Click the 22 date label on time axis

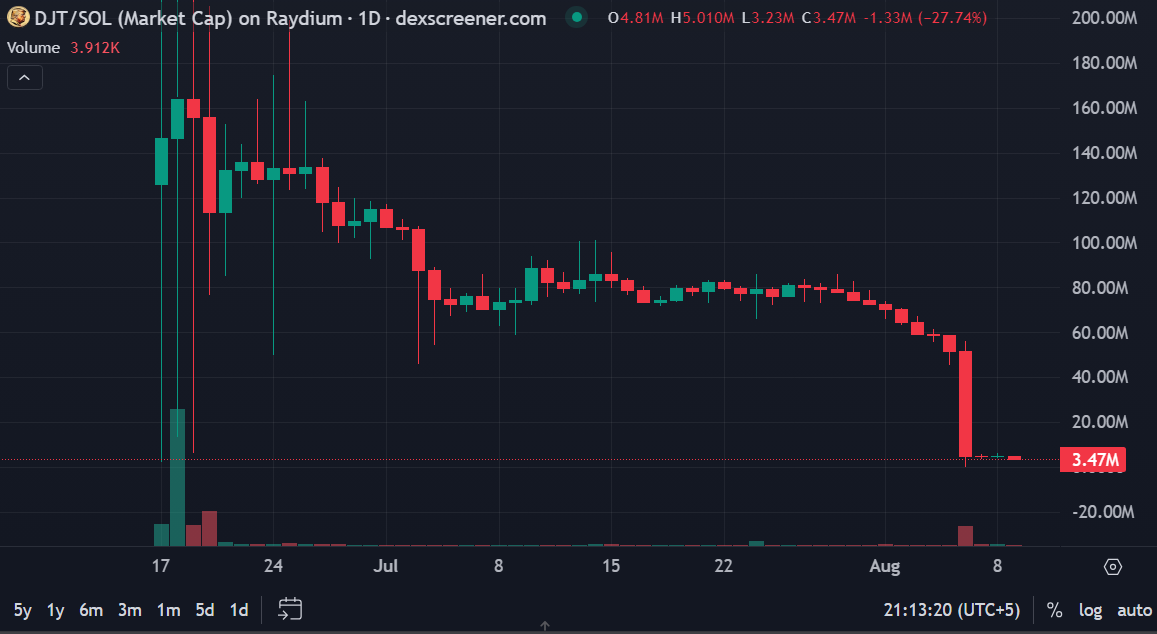[724, 566]
